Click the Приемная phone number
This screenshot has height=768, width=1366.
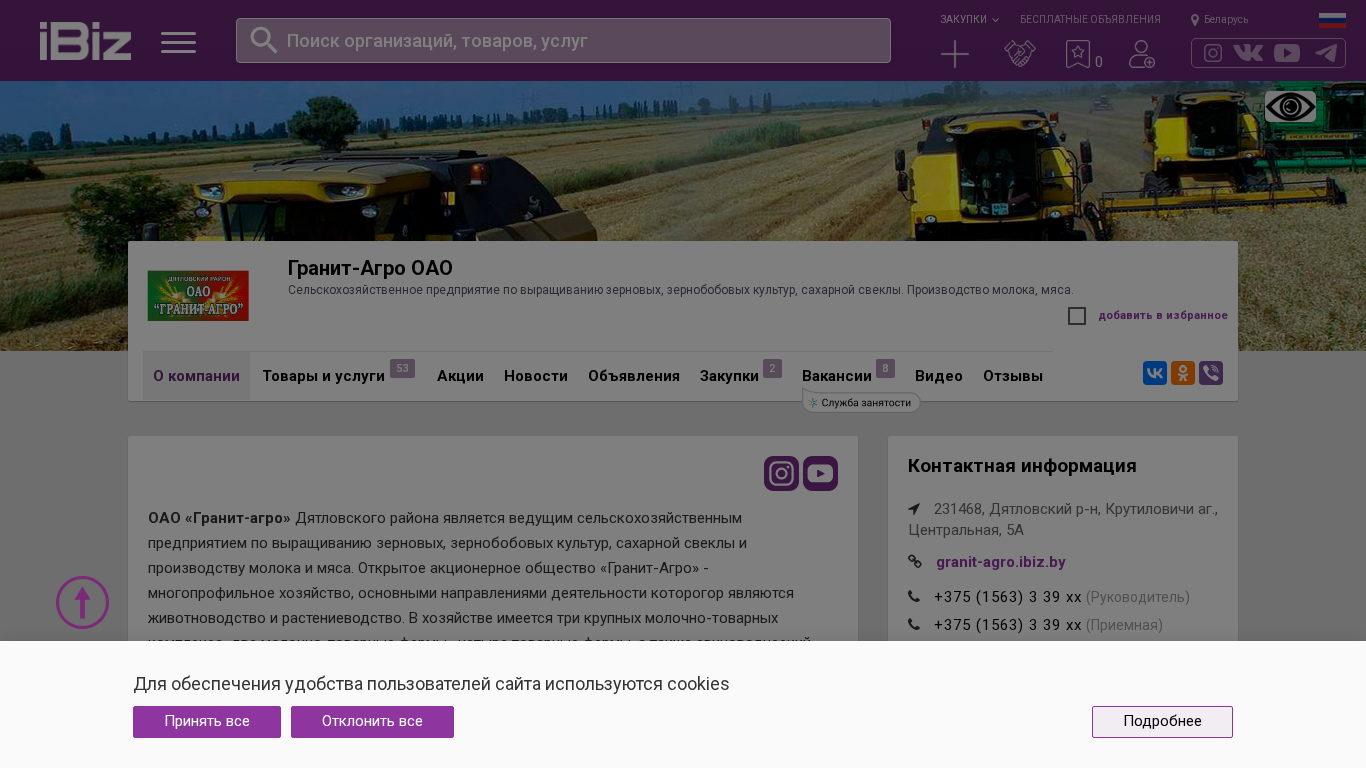point(1008,625)
